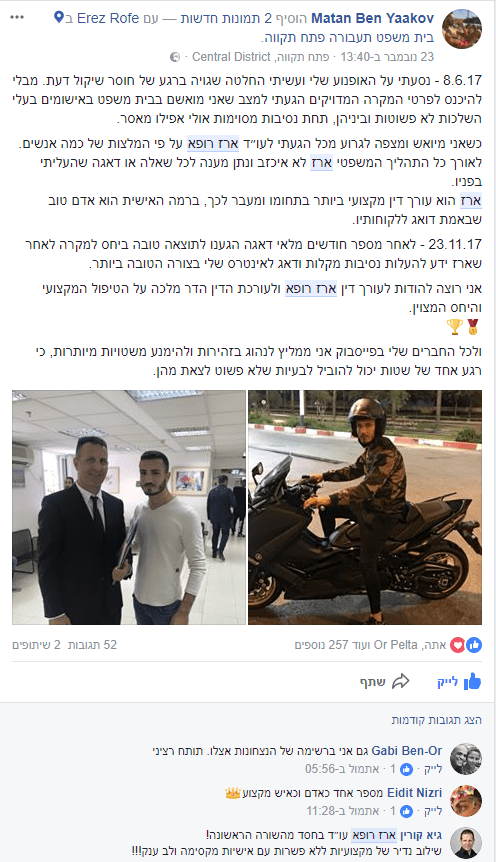This screenshot has width=496, height=862.
Task: Click the heart reaction icon
Action: coord(458,645)
